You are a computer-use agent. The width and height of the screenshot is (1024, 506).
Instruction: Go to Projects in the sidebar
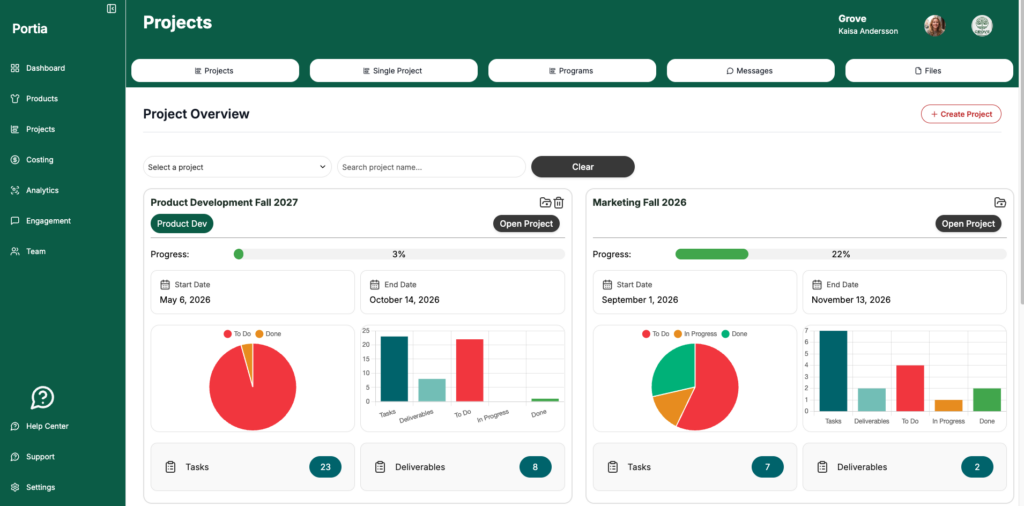point(33,129)
